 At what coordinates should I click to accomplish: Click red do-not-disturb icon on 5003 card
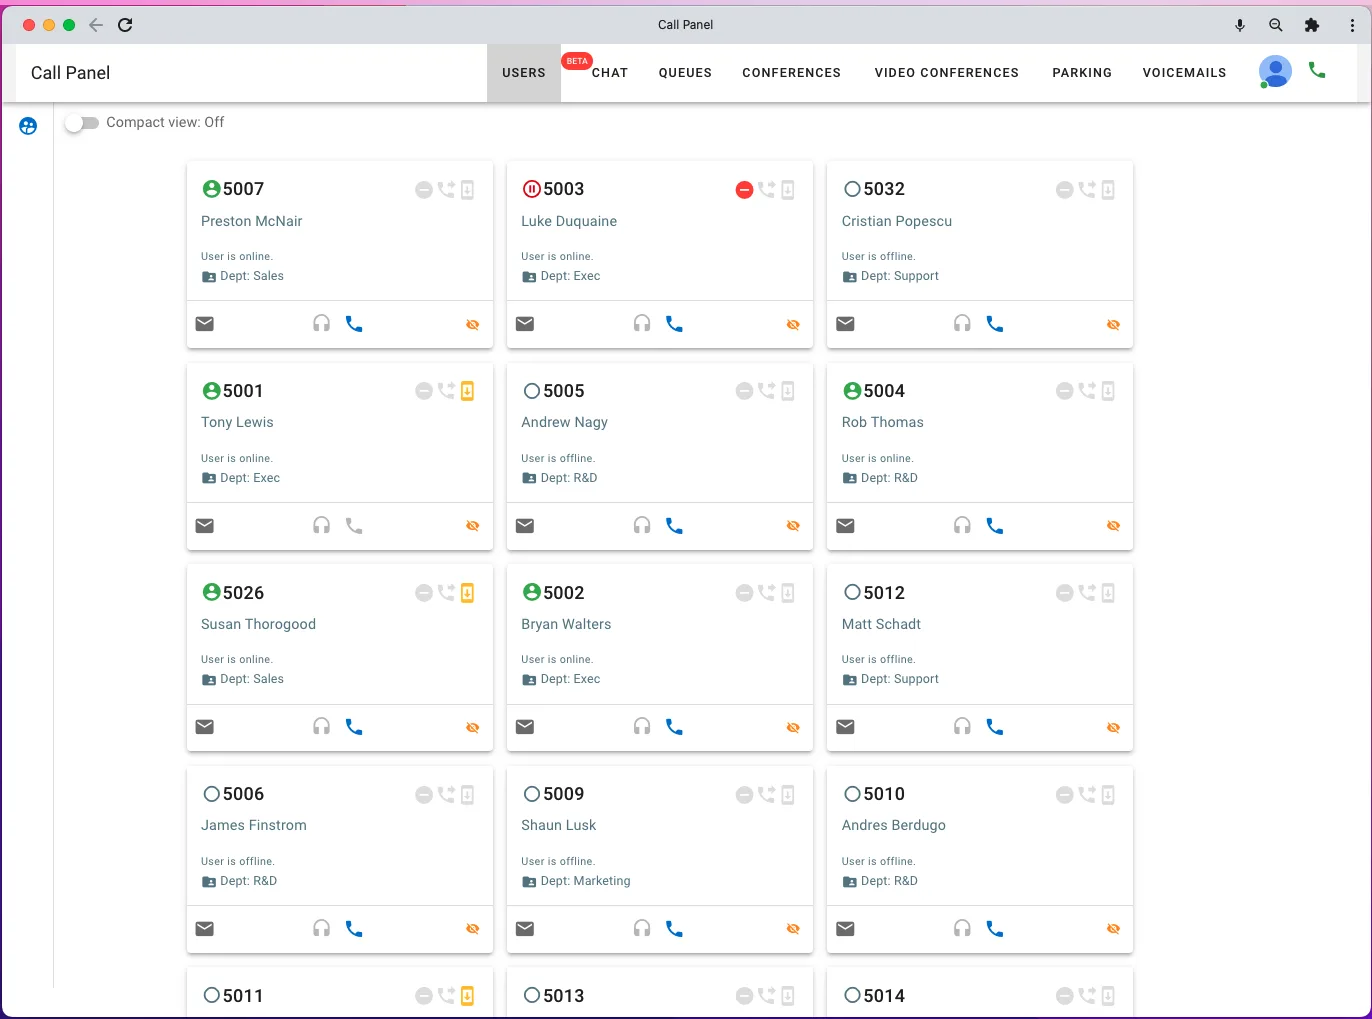click(x=744, y=190)
